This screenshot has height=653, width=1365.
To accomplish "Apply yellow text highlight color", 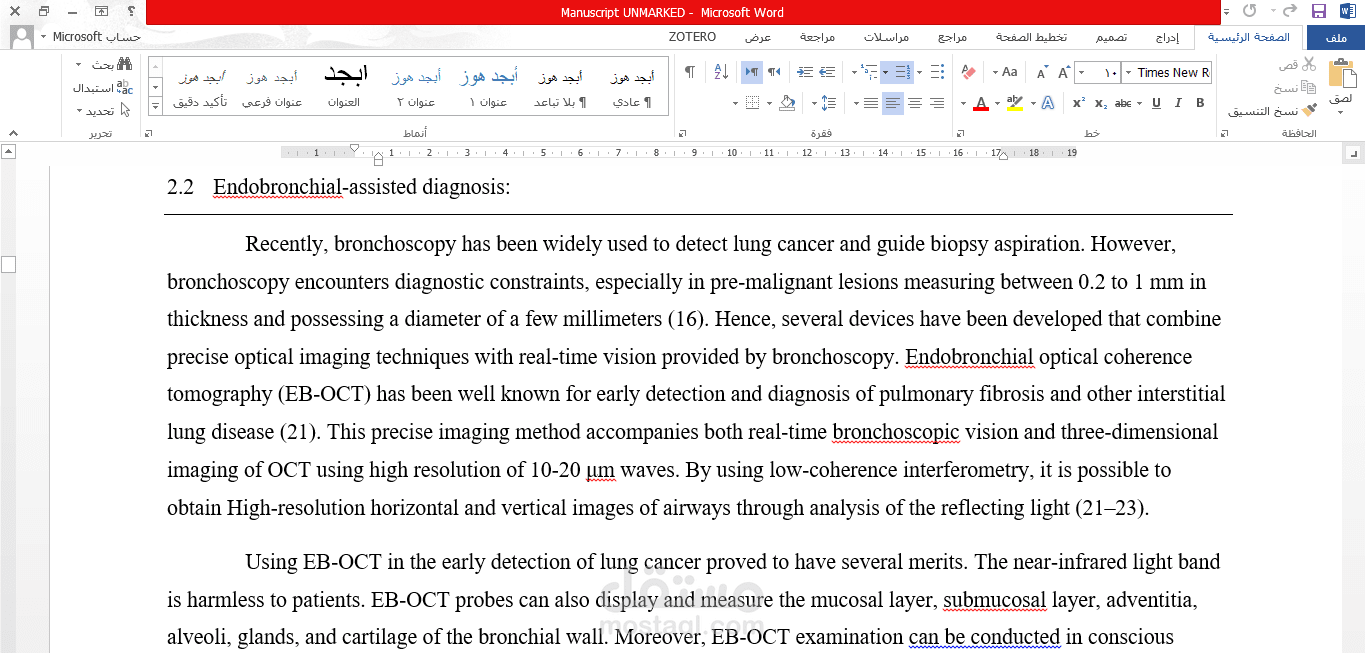I will [x=1015, y=103].
